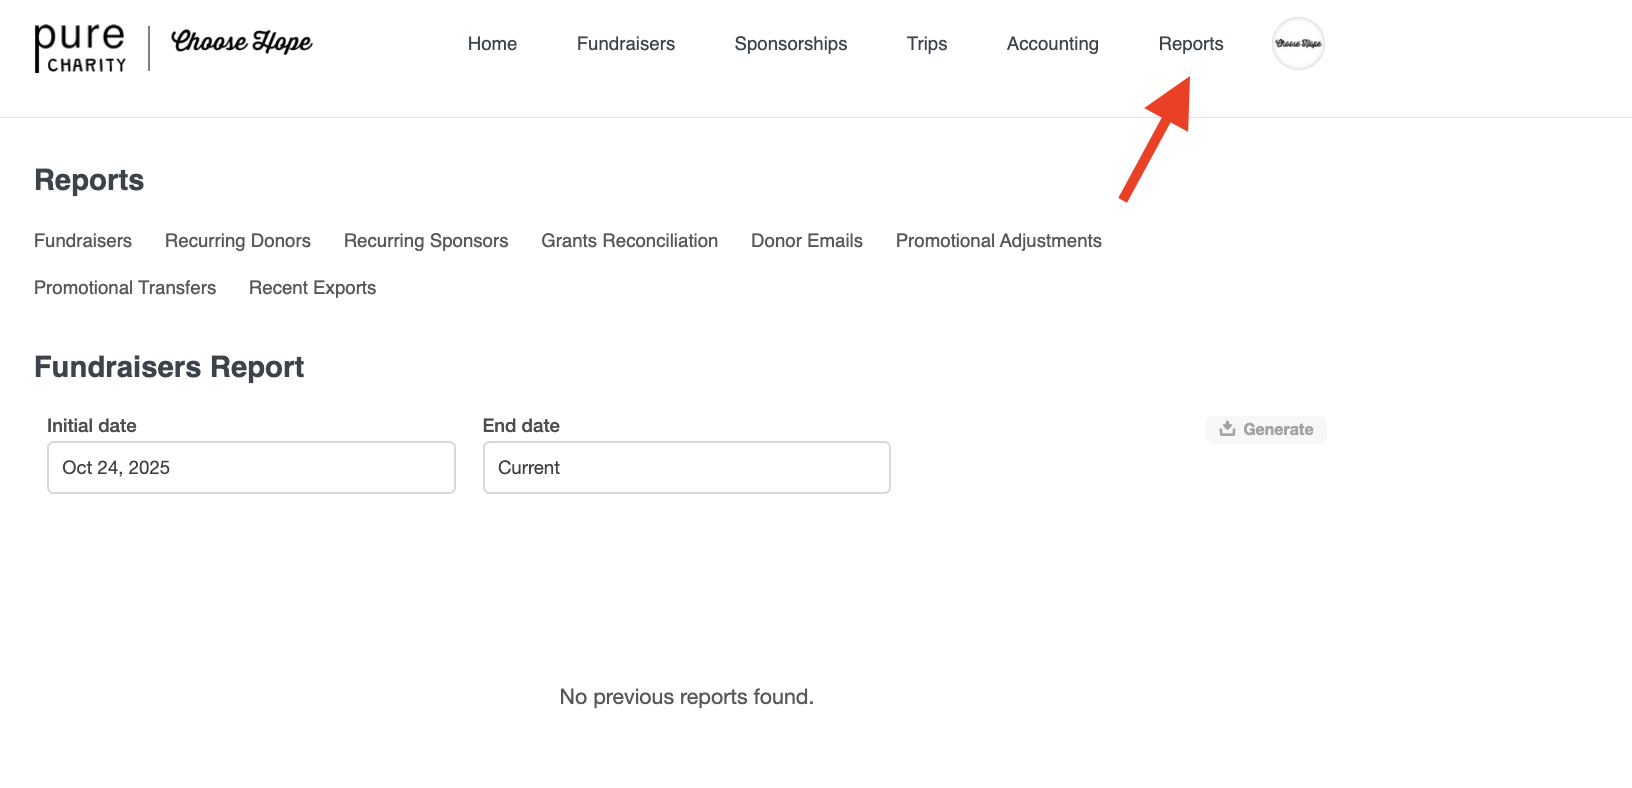This screenshot has width=1632, height=788.
Task: Click the Choose Hope script logo
Action: coord(242,43)
